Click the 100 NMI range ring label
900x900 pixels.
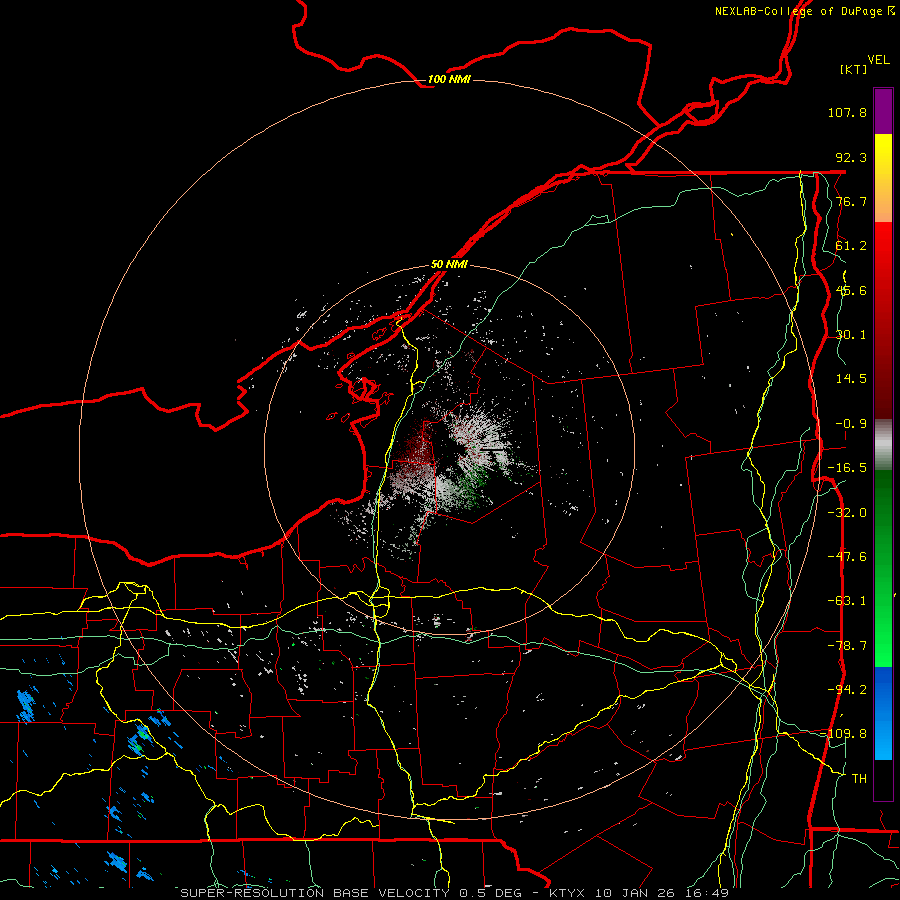449,79
